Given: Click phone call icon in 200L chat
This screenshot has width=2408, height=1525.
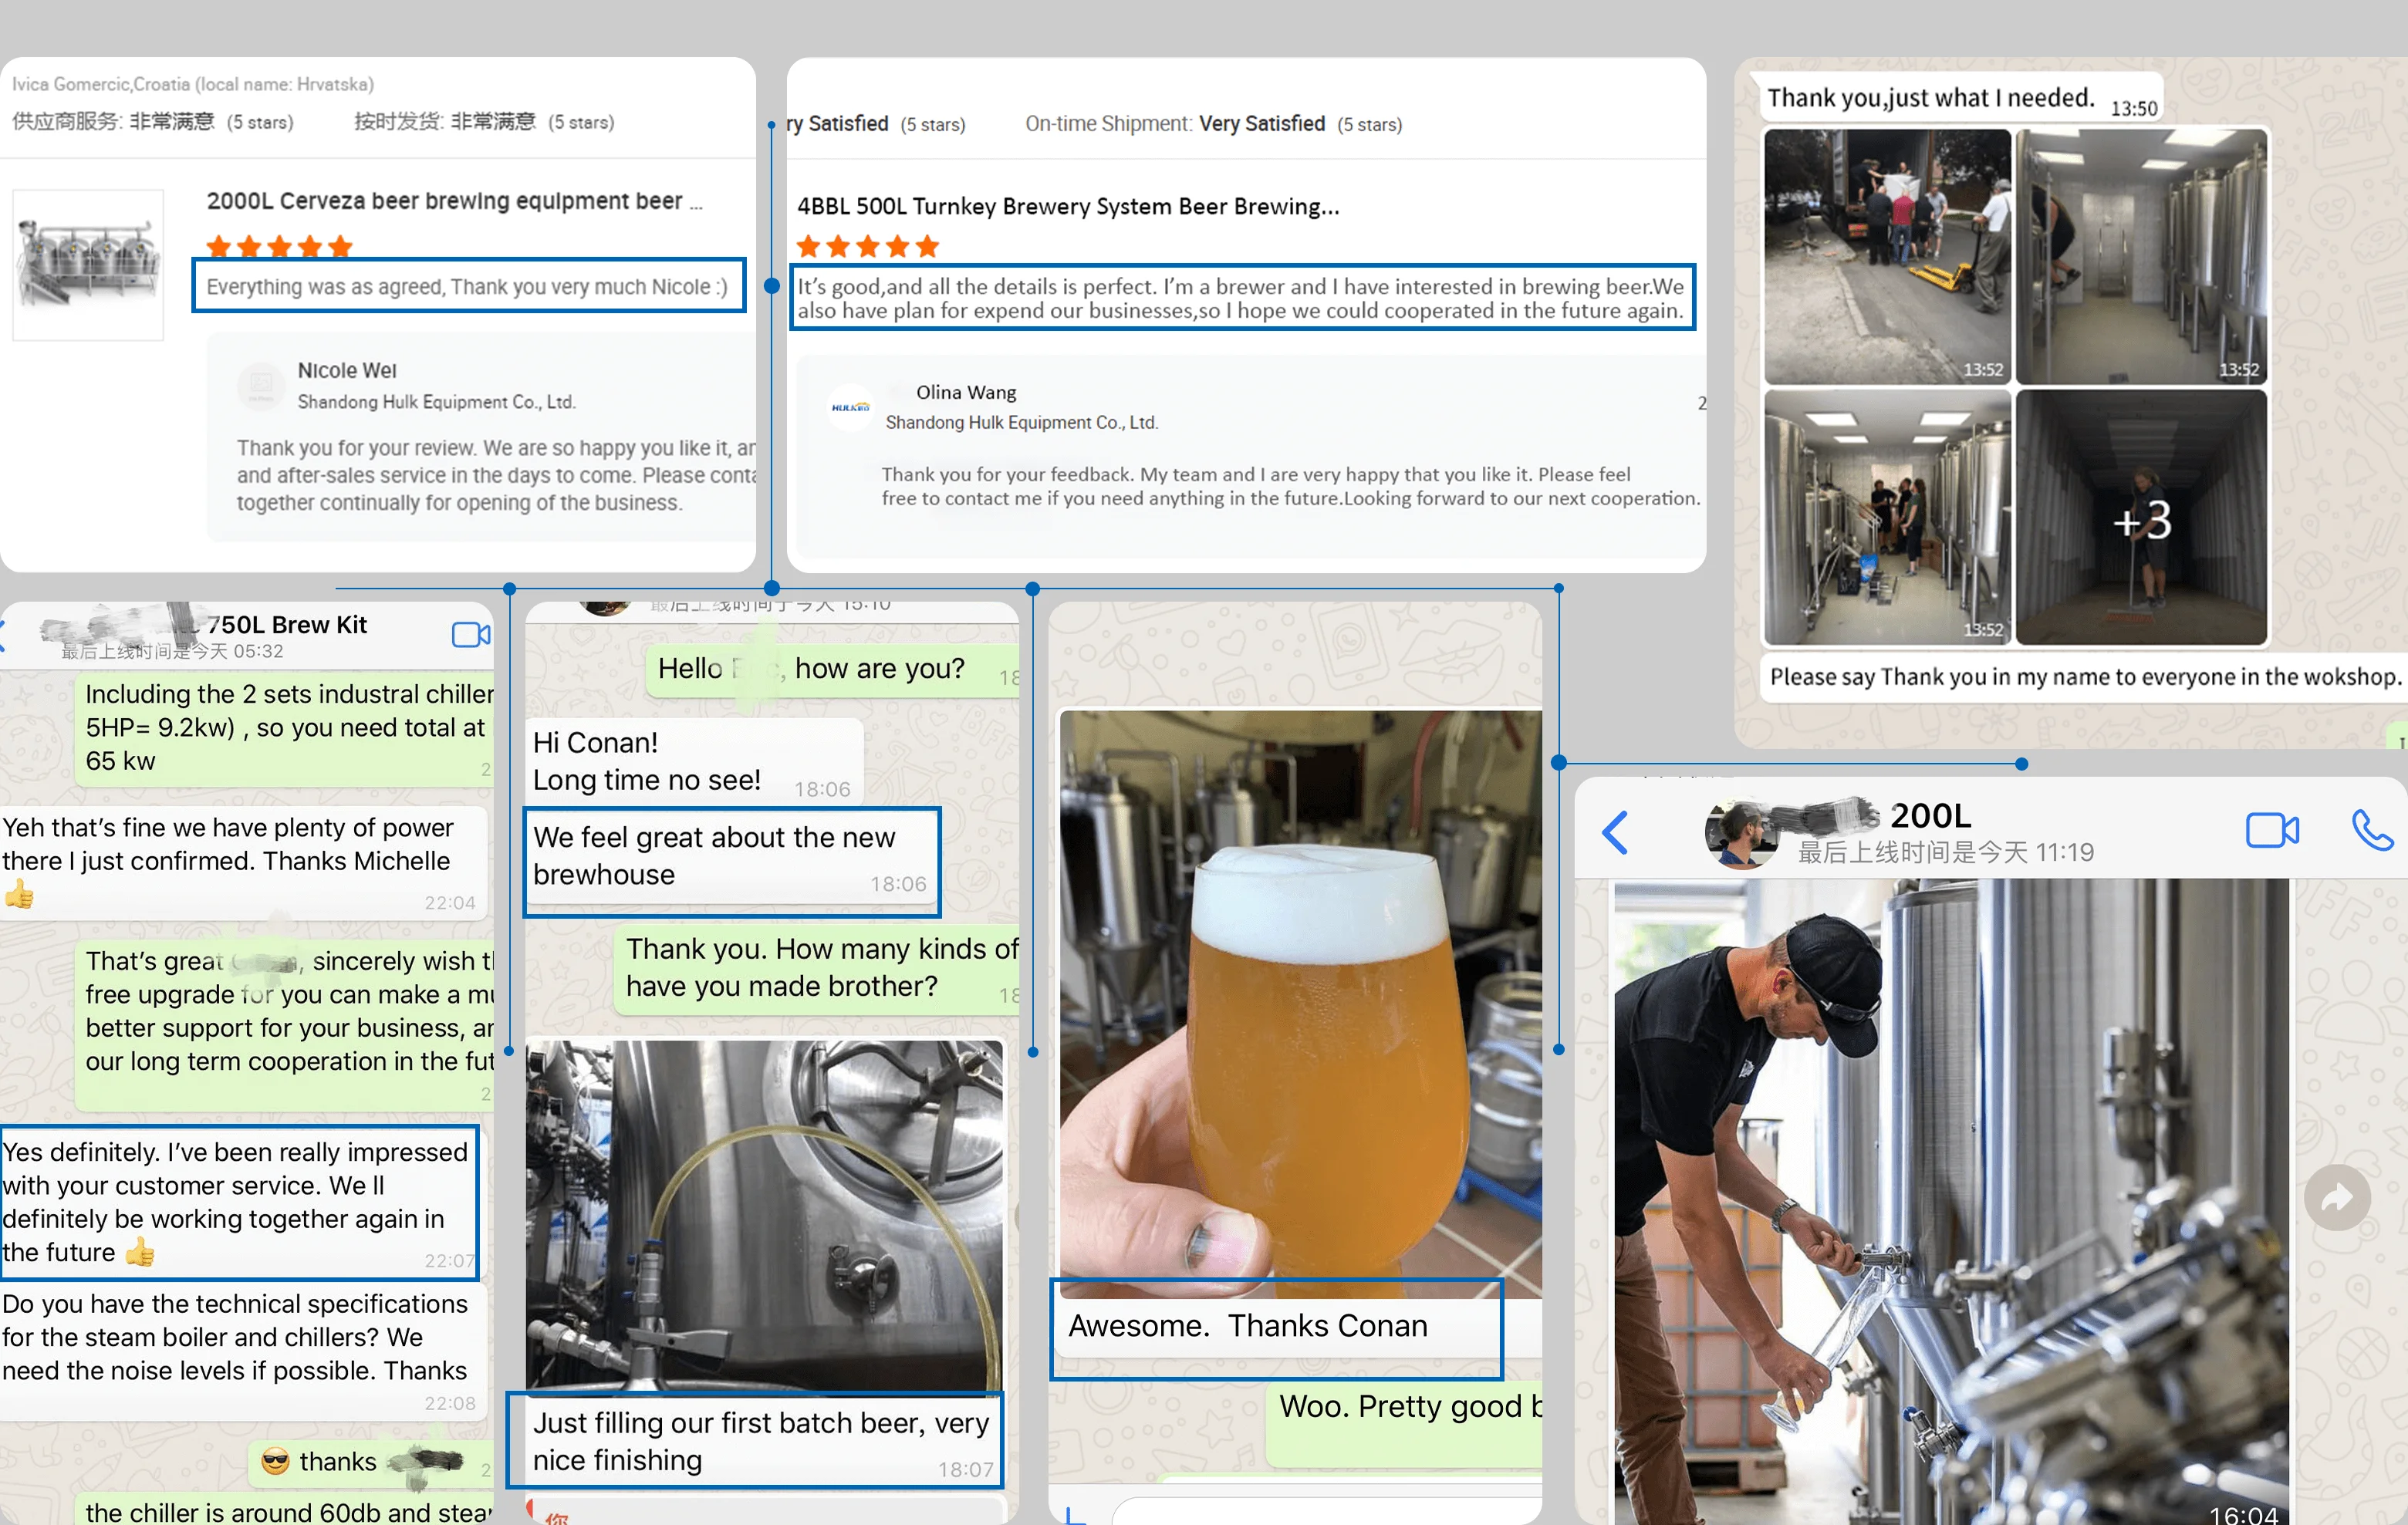Looking at the screenshot, I should click(2371, 830).
